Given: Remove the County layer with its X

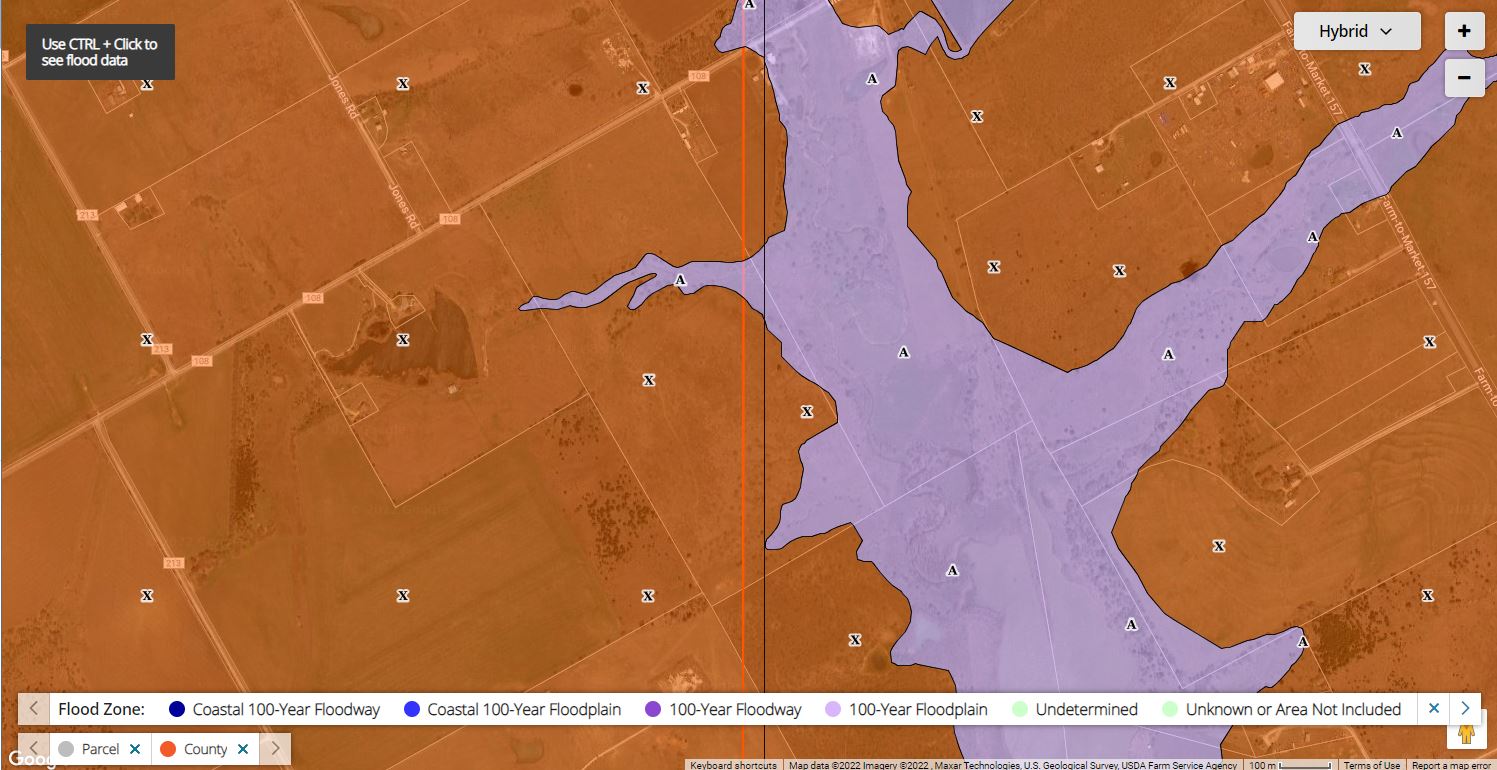Looking at the screenshot, I should 243,749.
